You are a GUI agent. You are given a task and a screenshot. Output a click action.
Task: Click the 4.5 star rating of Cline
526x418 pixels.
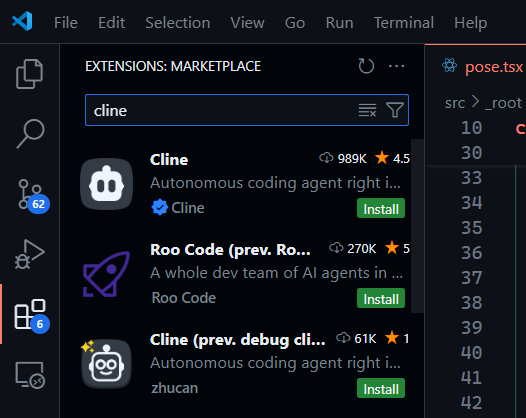[392, 158]
